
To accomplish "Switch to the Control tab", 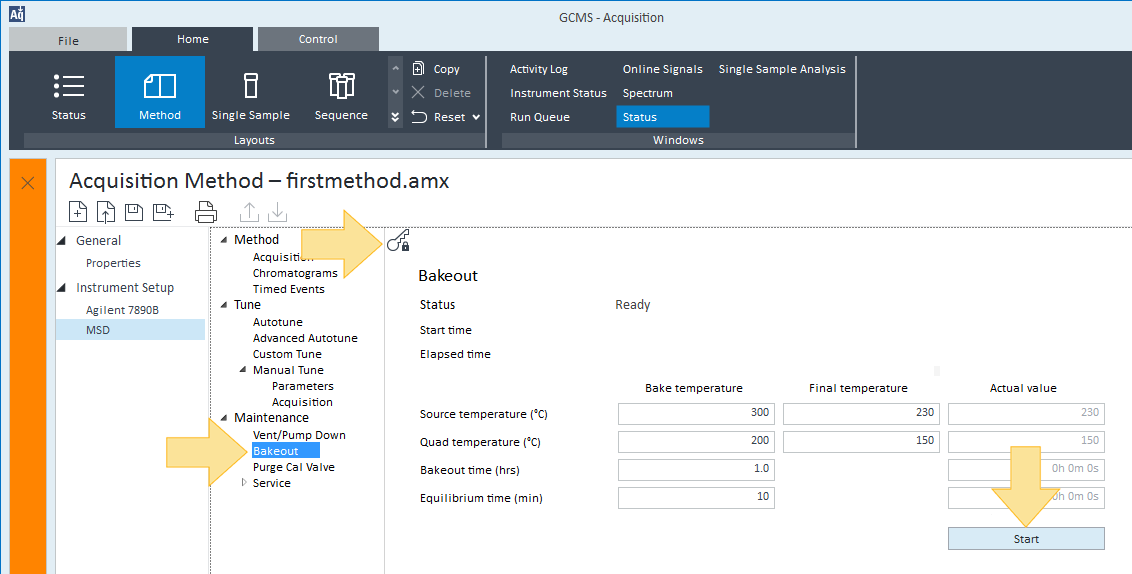I will tap(318, 39).
